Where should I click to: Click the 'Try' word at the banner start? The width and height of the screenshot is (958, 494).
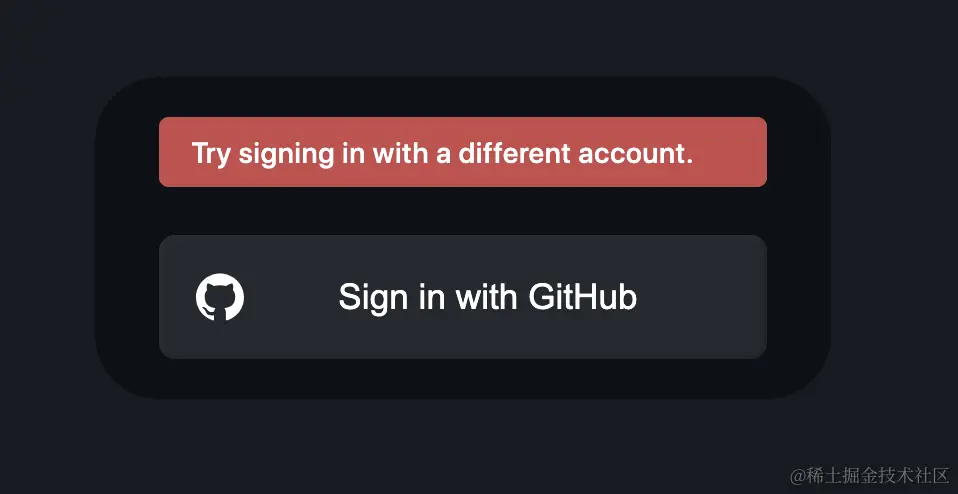click(211, 154)
